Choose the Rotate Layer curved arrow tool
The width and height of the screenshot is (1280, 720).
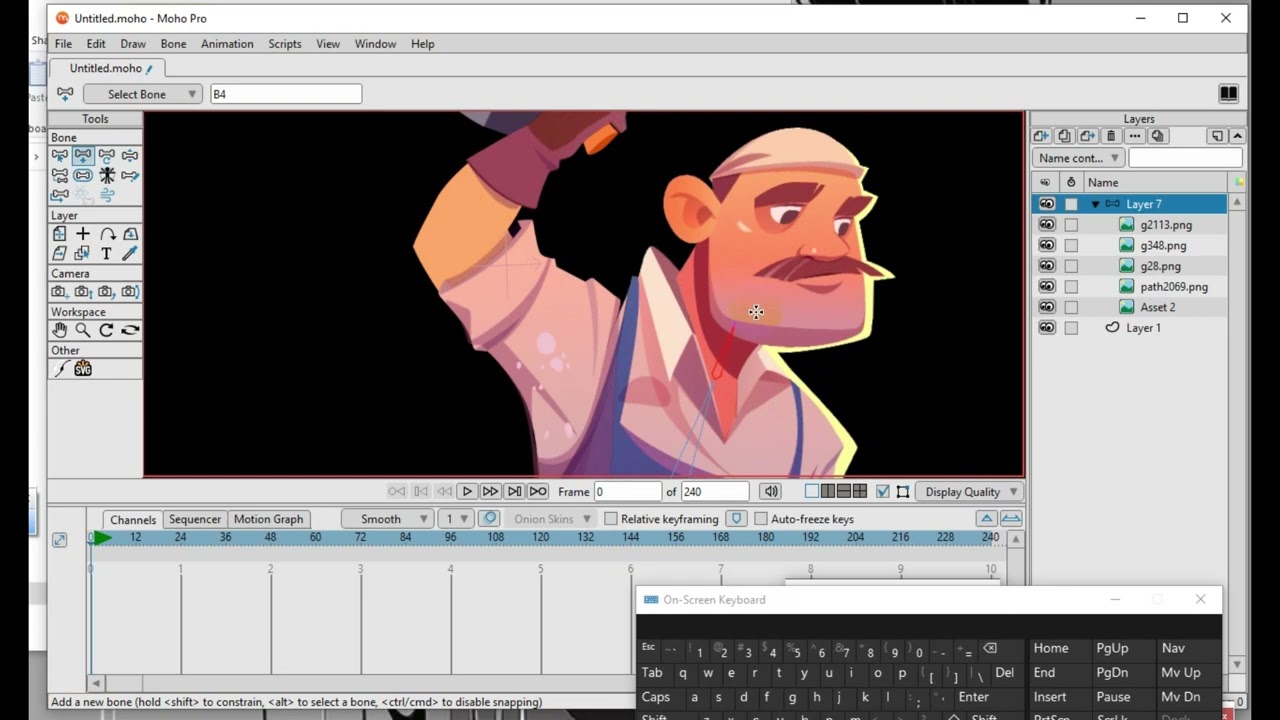[x=107, y=234]
